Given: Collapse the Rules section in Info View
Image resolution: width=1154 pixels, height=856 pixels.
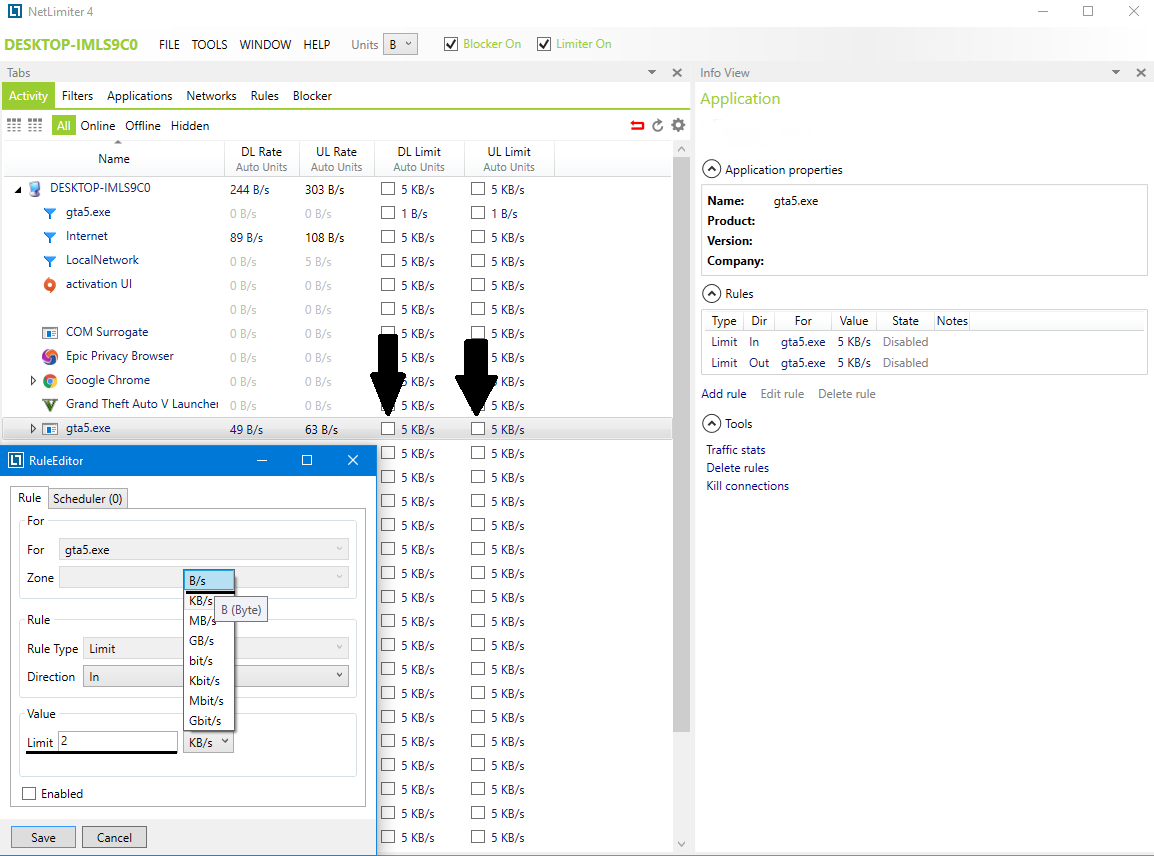Looking at the screenshot, I should [711, 294].
